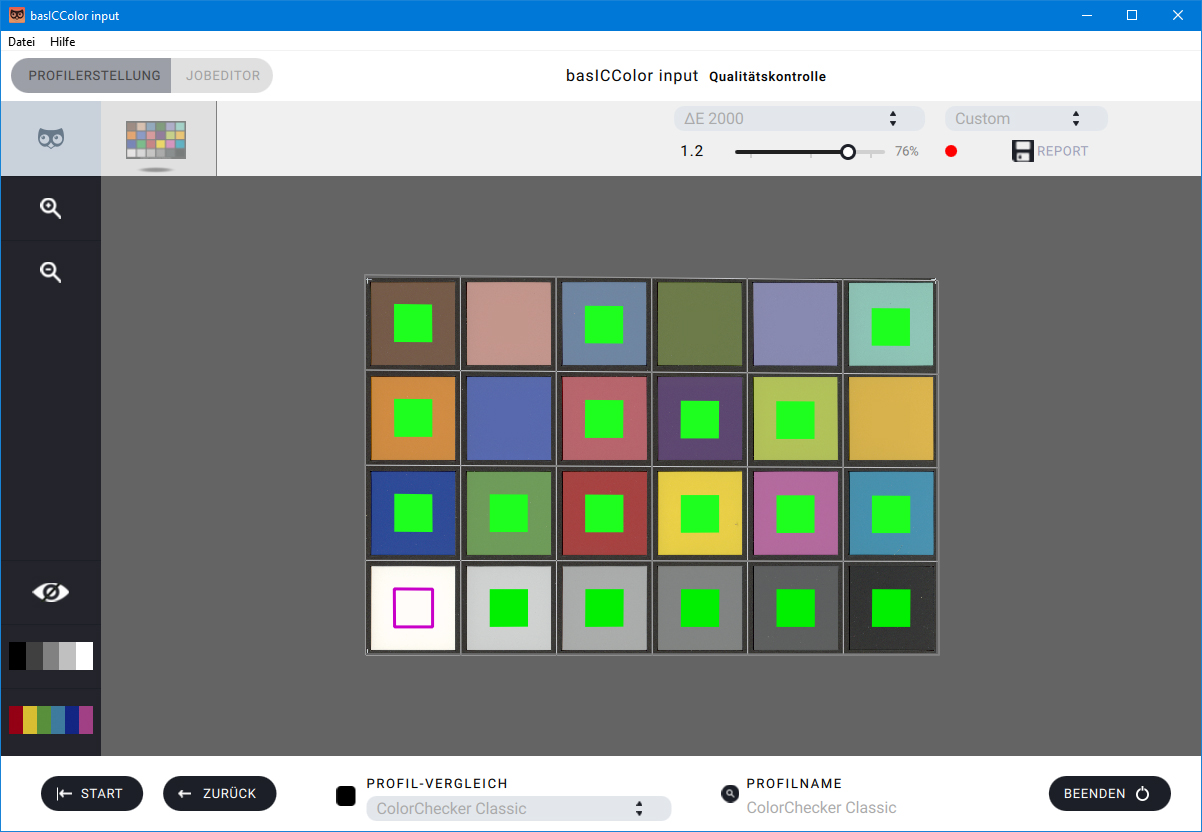The image size is (1202, 832).
Task: Click the zoom in magnifier icon
Action: click(51, 208)
